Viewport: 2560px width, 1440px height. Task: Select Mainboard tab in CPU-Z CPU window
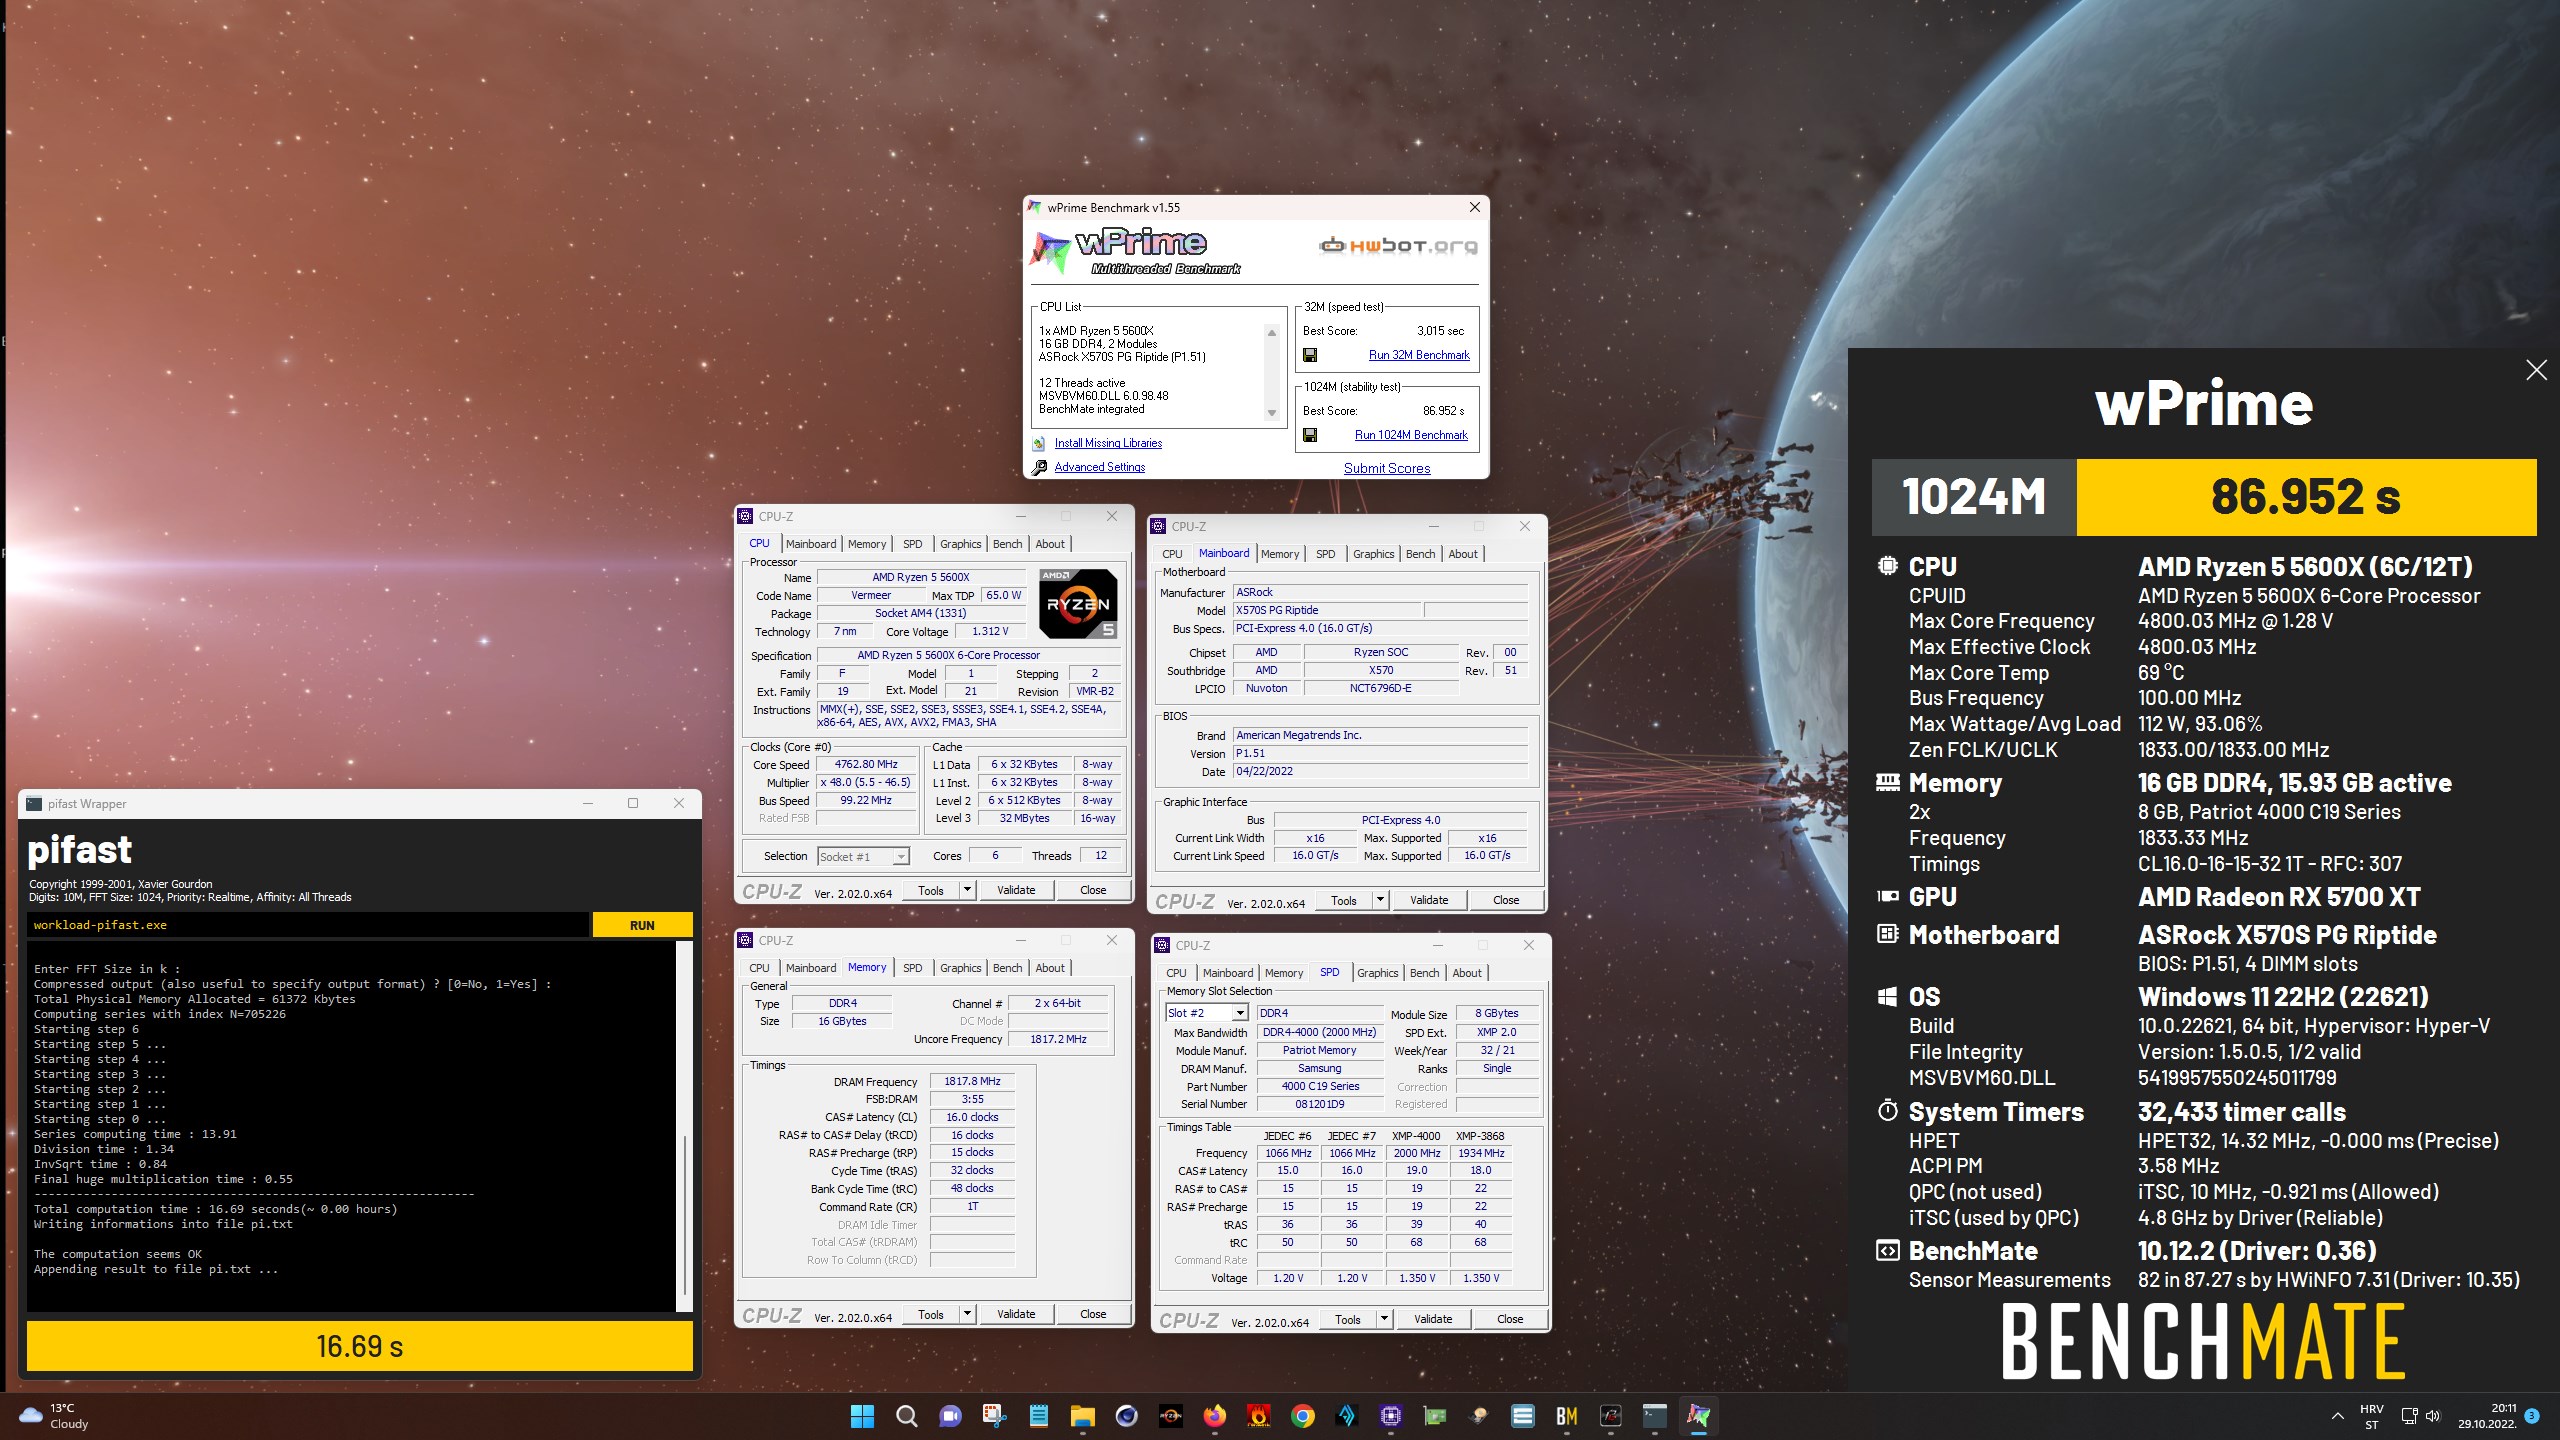[810, 544]
